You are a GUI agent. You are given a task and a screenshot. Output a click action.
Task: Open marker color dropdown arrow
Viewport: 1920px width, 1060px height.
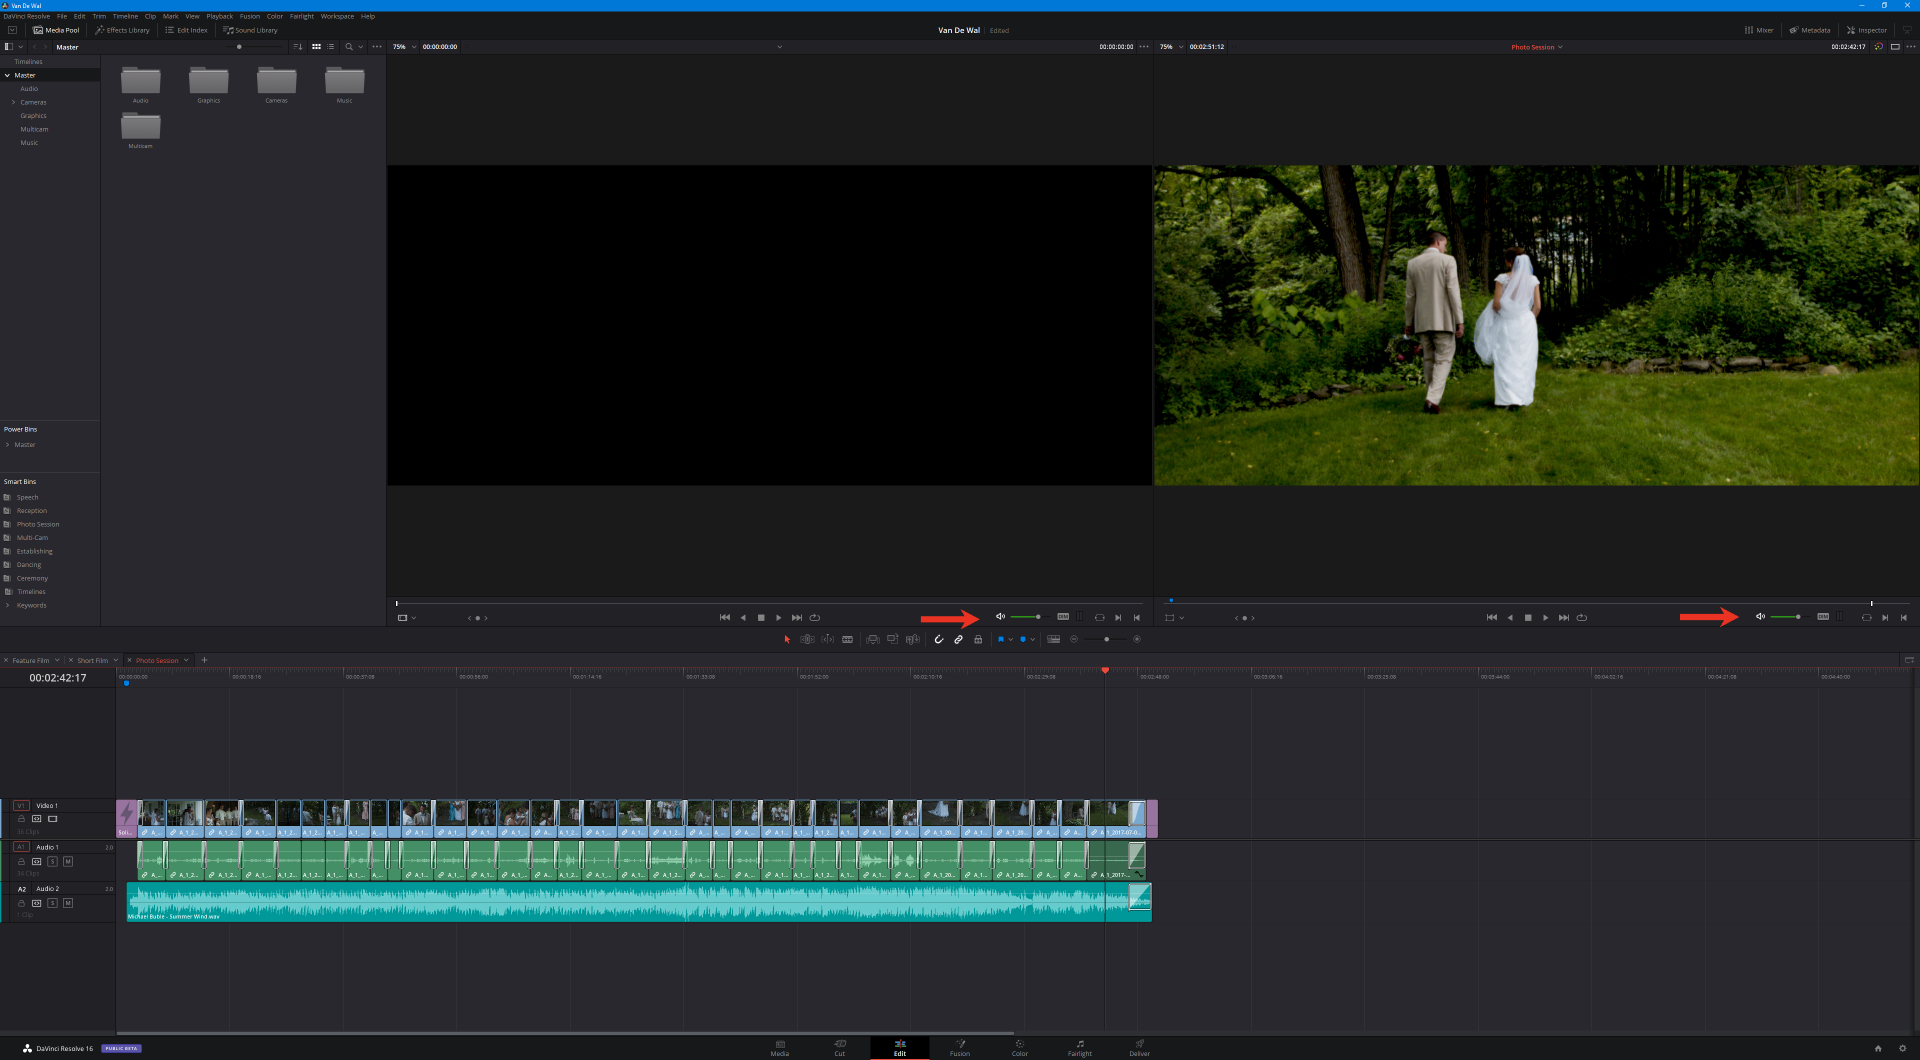(x=1032, y=639)
